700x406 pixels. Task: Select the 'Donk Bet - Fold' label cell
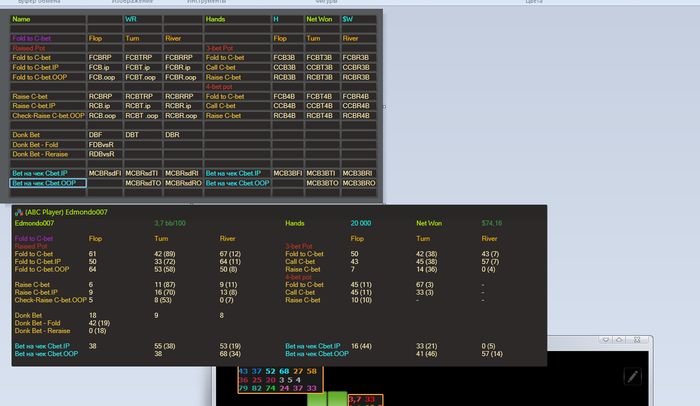pyautogui.click(x=48, y=145)
